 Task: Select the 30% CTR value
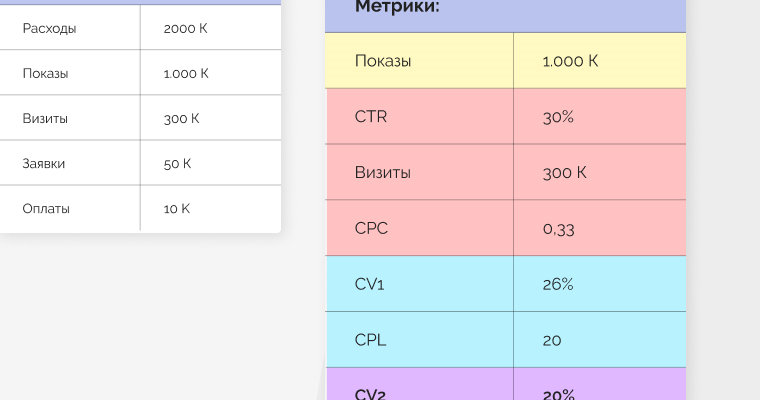tap(558, 116)
